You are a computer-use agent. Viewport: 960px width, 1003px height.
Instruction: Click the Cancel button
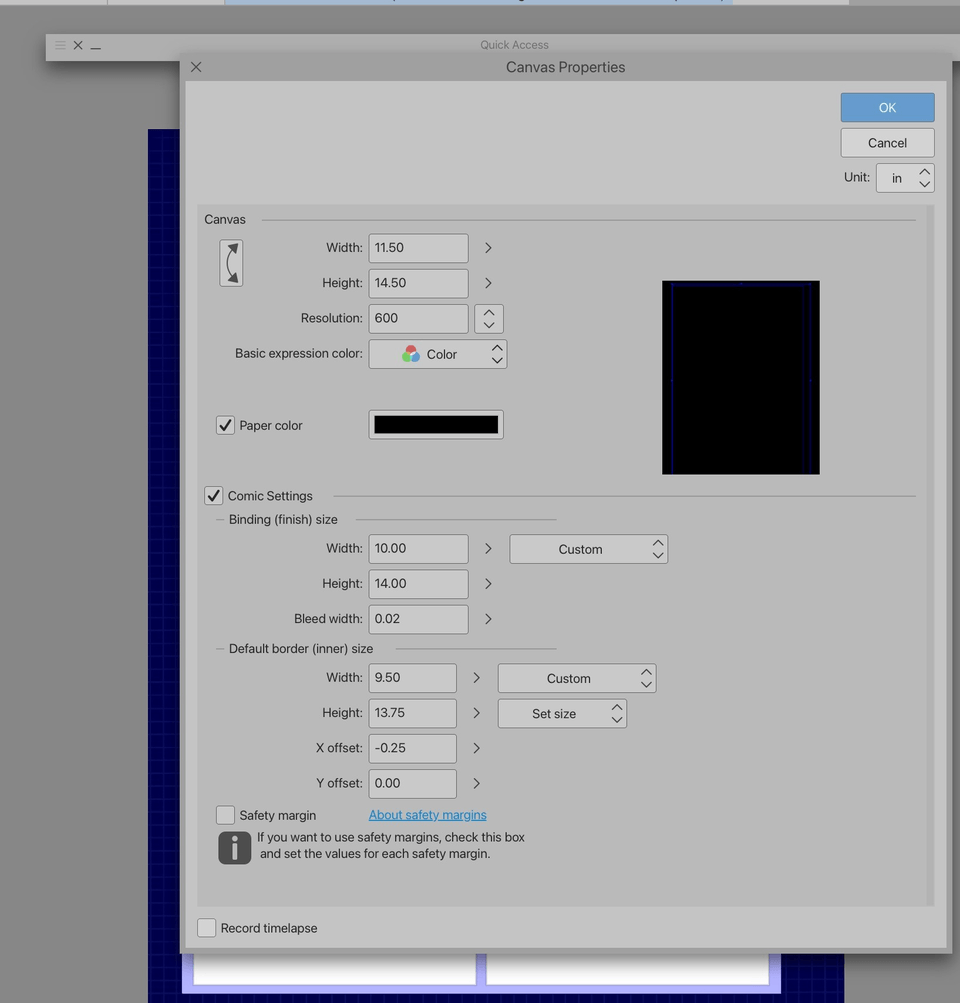click(x=887, y=143)
